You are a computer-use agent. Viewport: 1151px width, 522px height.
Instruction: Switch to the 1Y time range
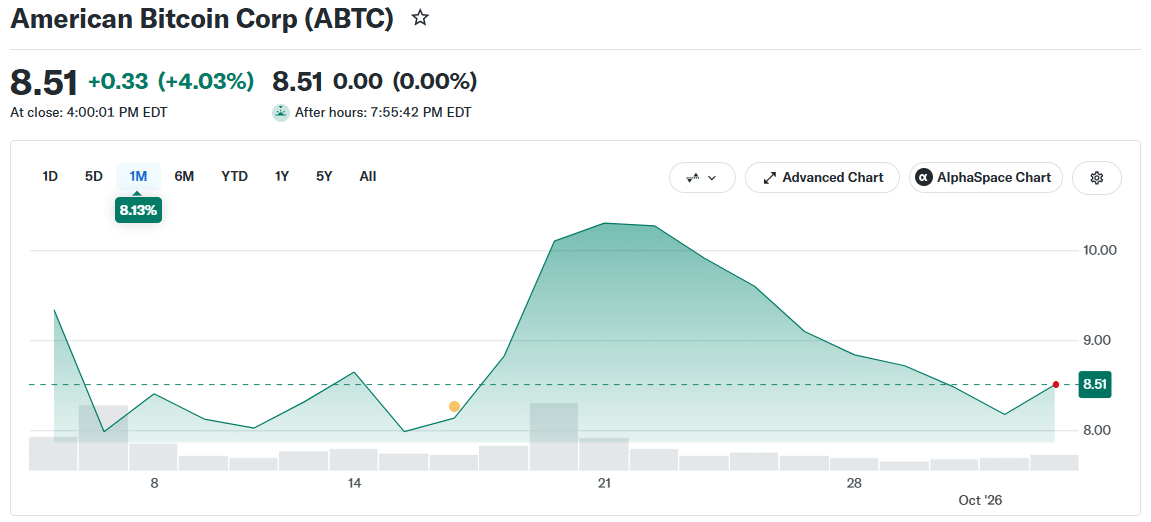pyautogui.click(x=282, y=176)
